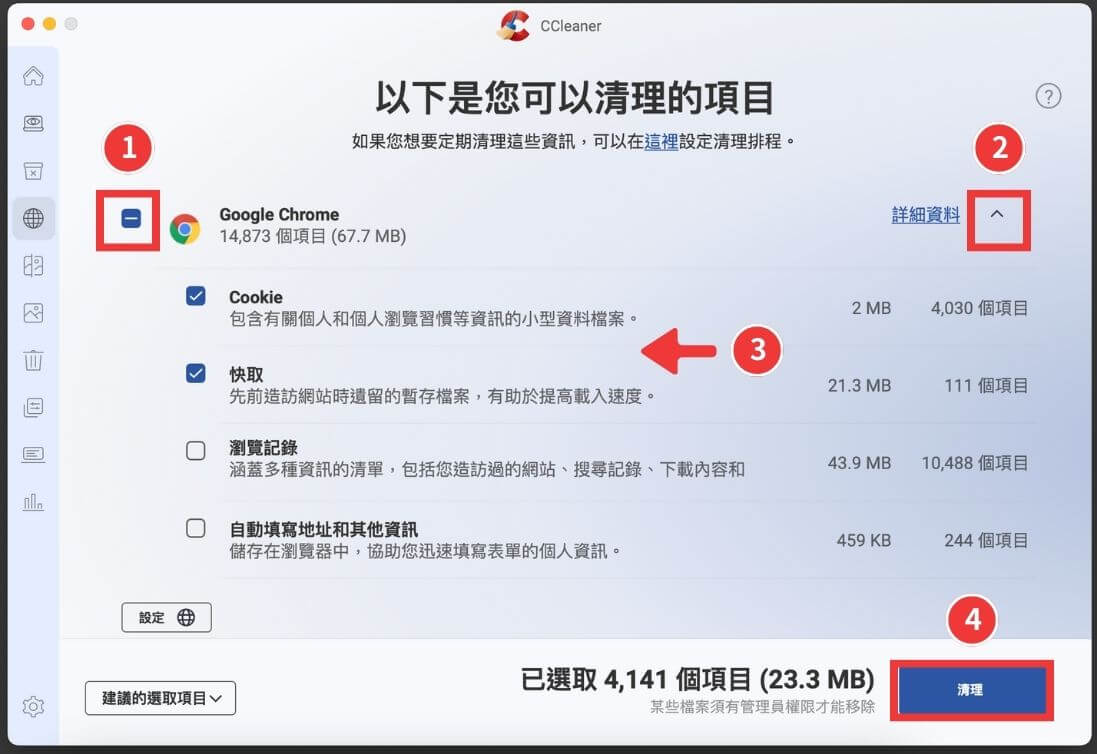This screenshot has height=754, width=1097.
Task: Click the 244 個項目 count
Action: coord(986,541)
